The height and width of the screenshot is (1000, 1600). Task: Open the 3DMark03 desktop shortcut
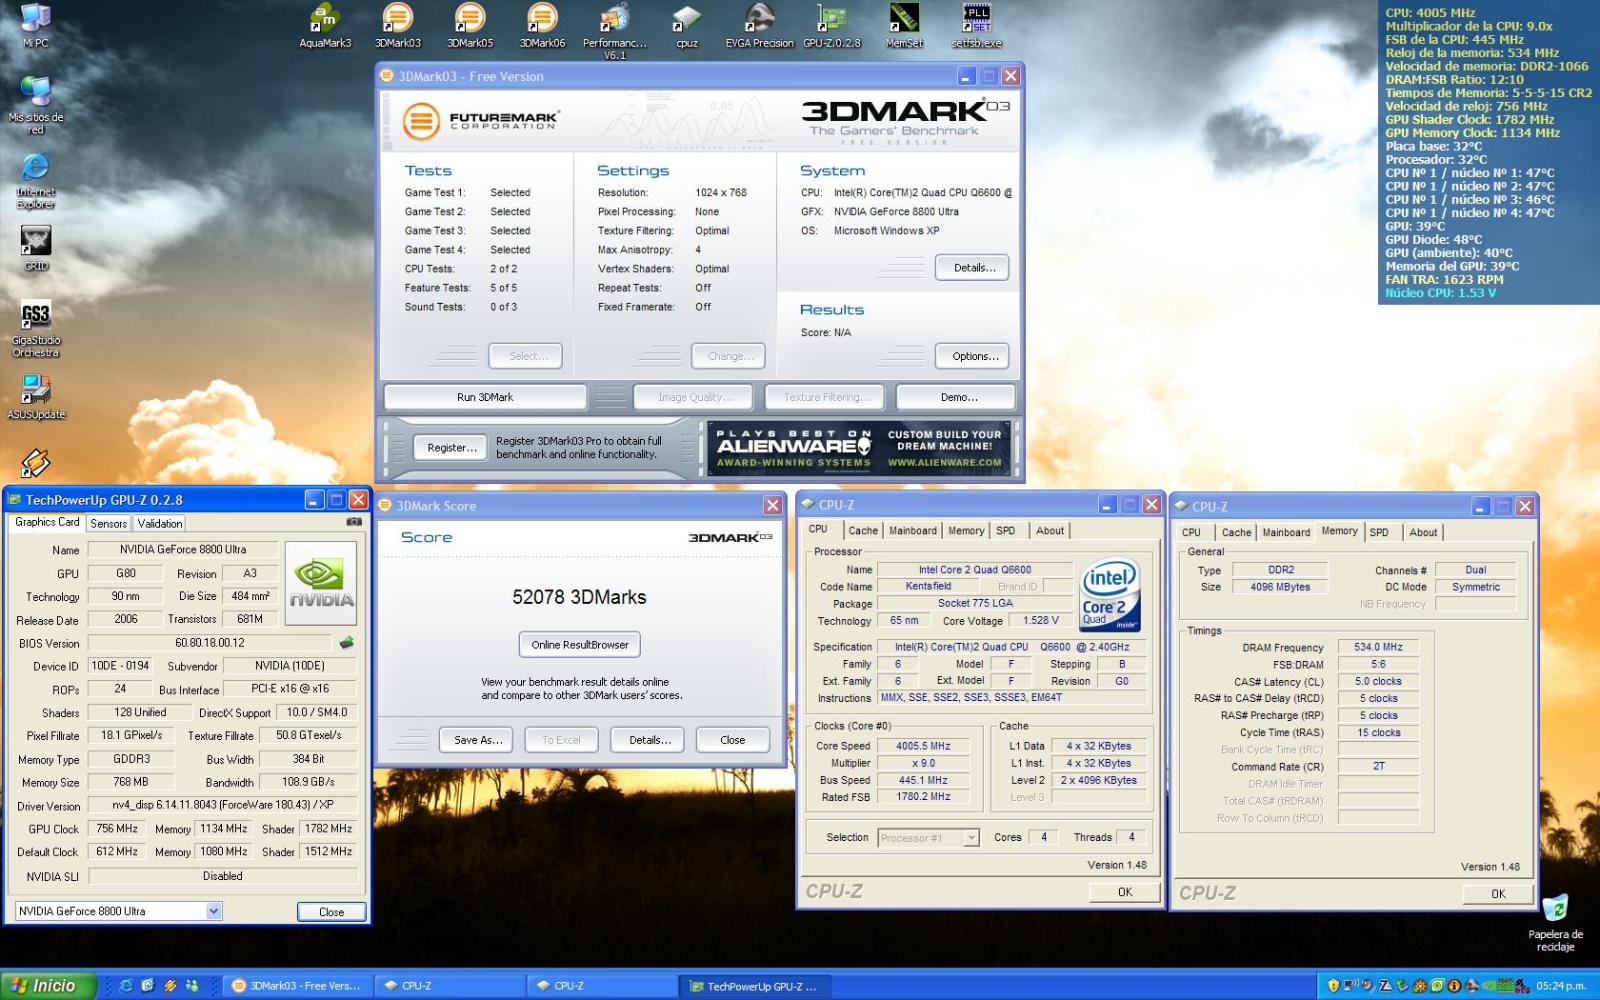[398, 26]
